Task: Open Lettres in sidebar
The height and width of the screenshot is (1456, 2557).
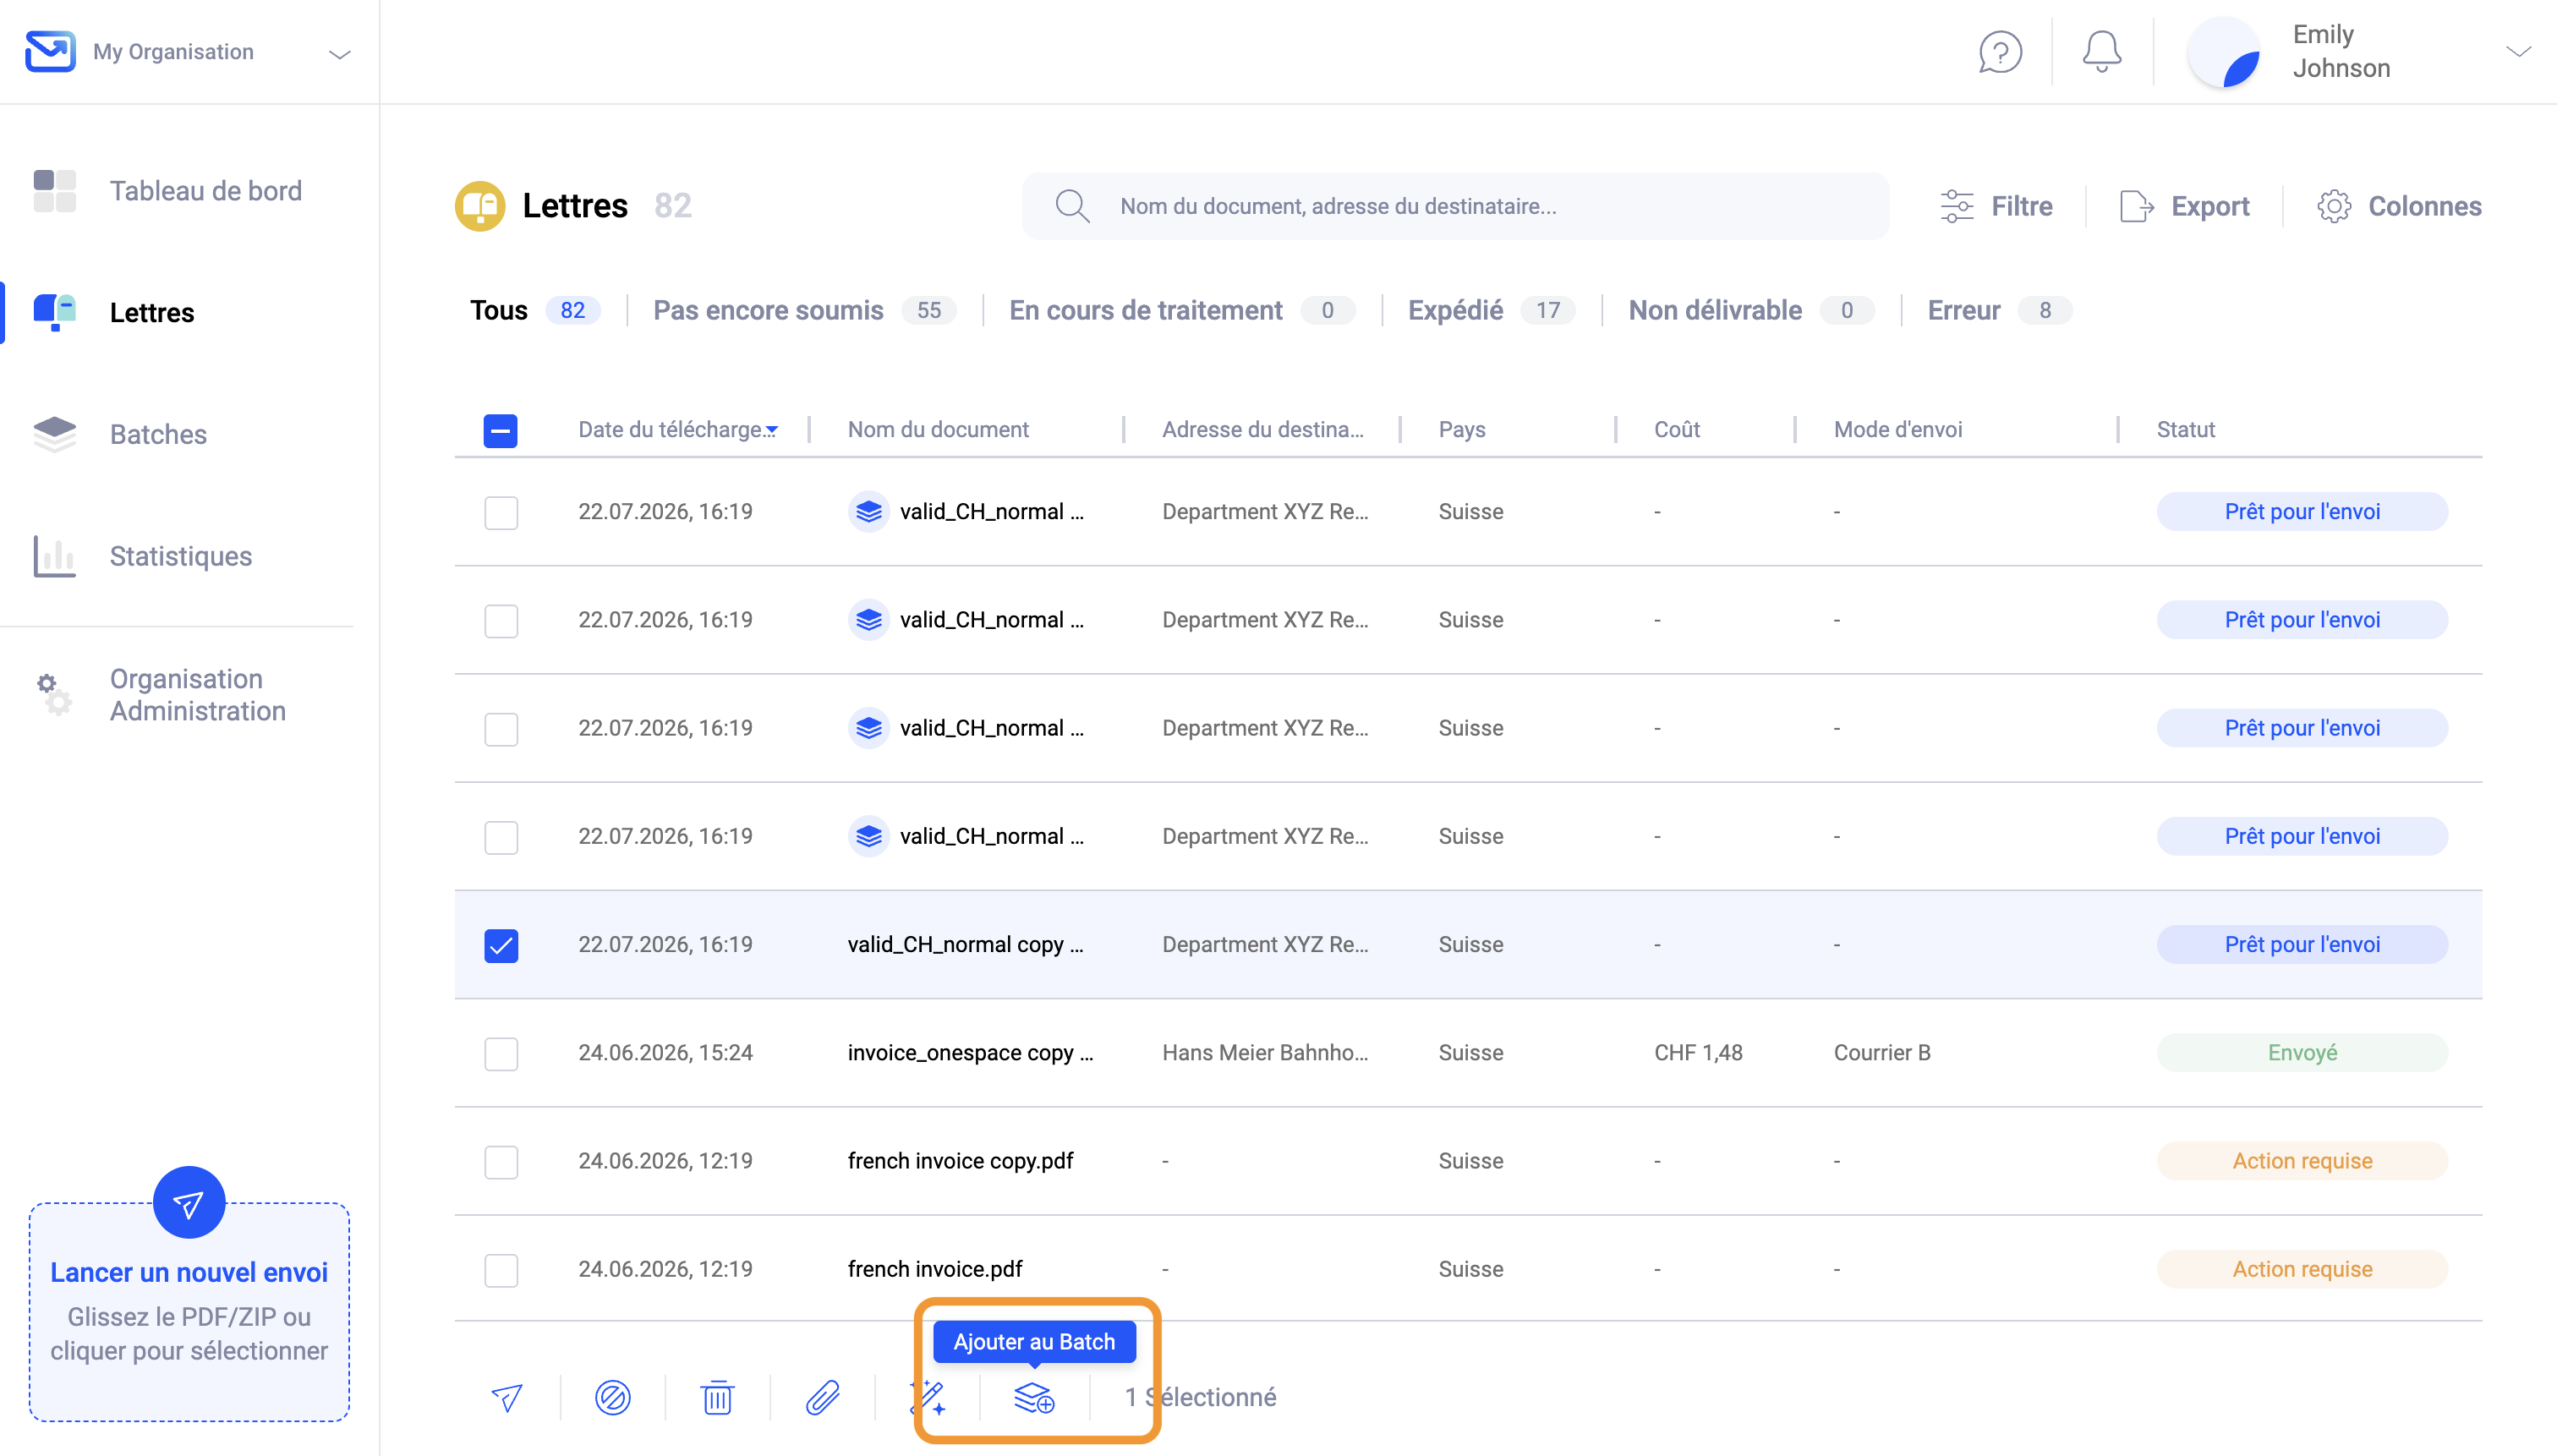Action: tap(114, 313)
